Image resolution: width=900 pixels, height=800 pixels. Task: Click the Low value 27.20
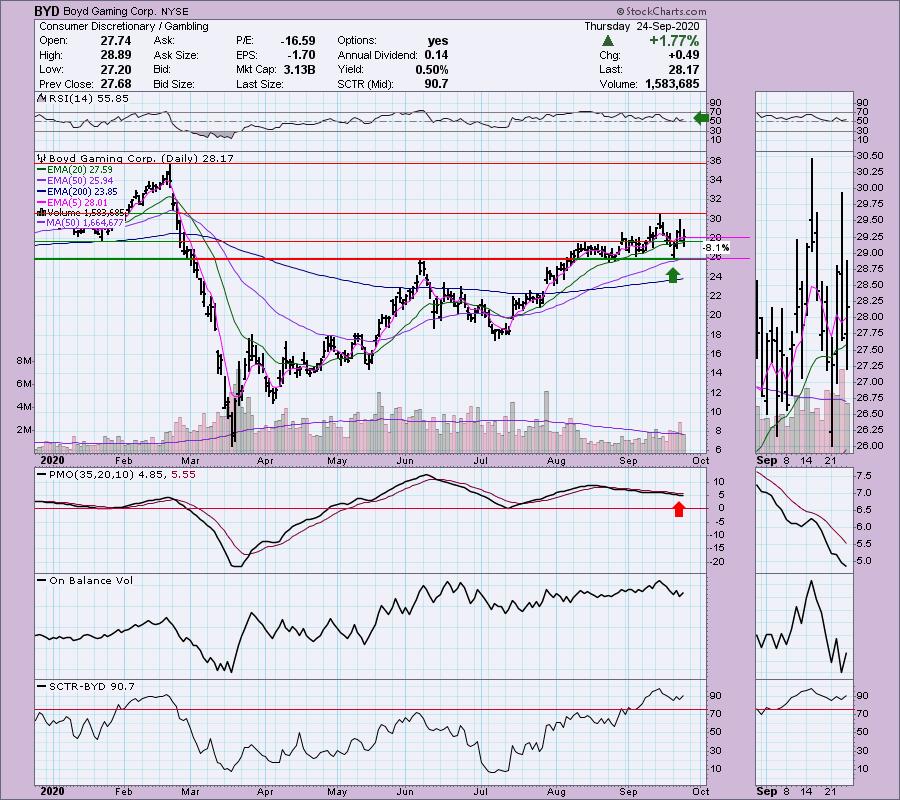coord(115,69)
